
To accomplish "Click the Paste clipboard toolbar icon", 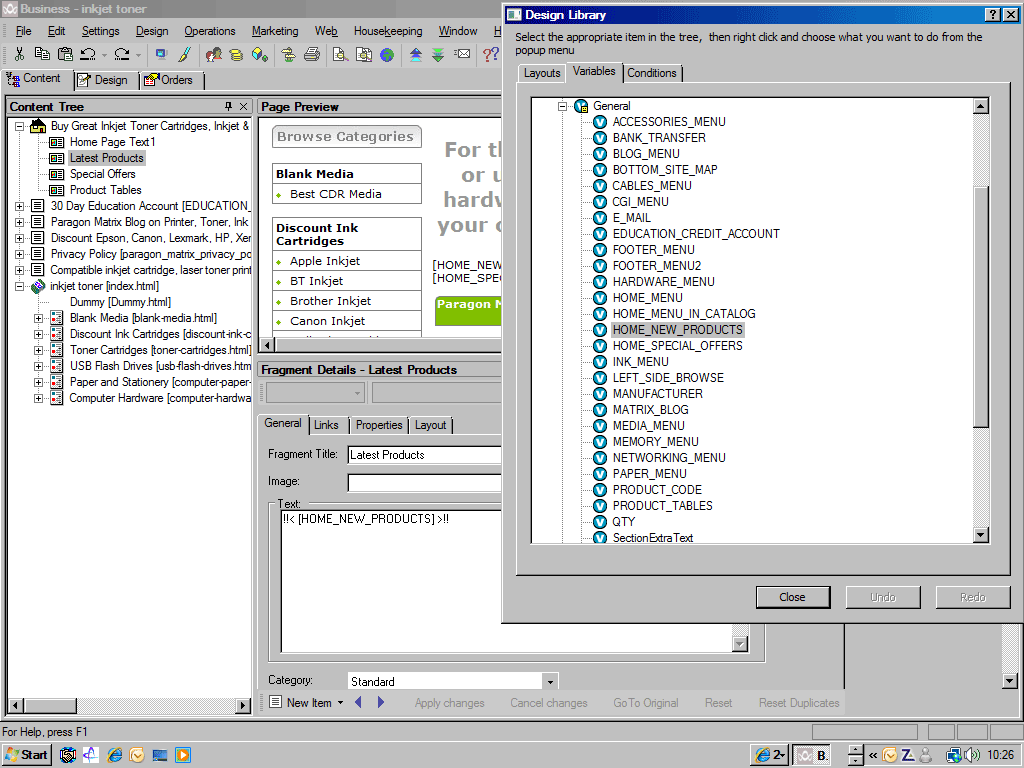I will pyautogui.click(x=65, y=54).
